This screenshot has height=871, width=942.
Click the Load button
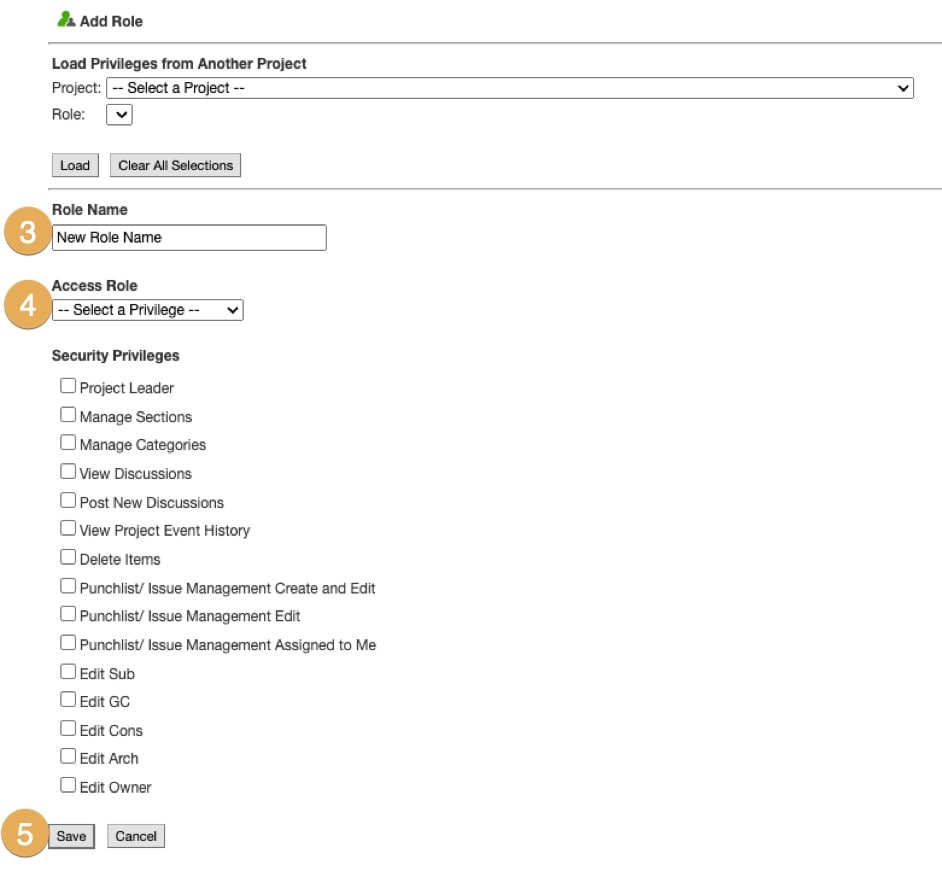coord(75,165)
